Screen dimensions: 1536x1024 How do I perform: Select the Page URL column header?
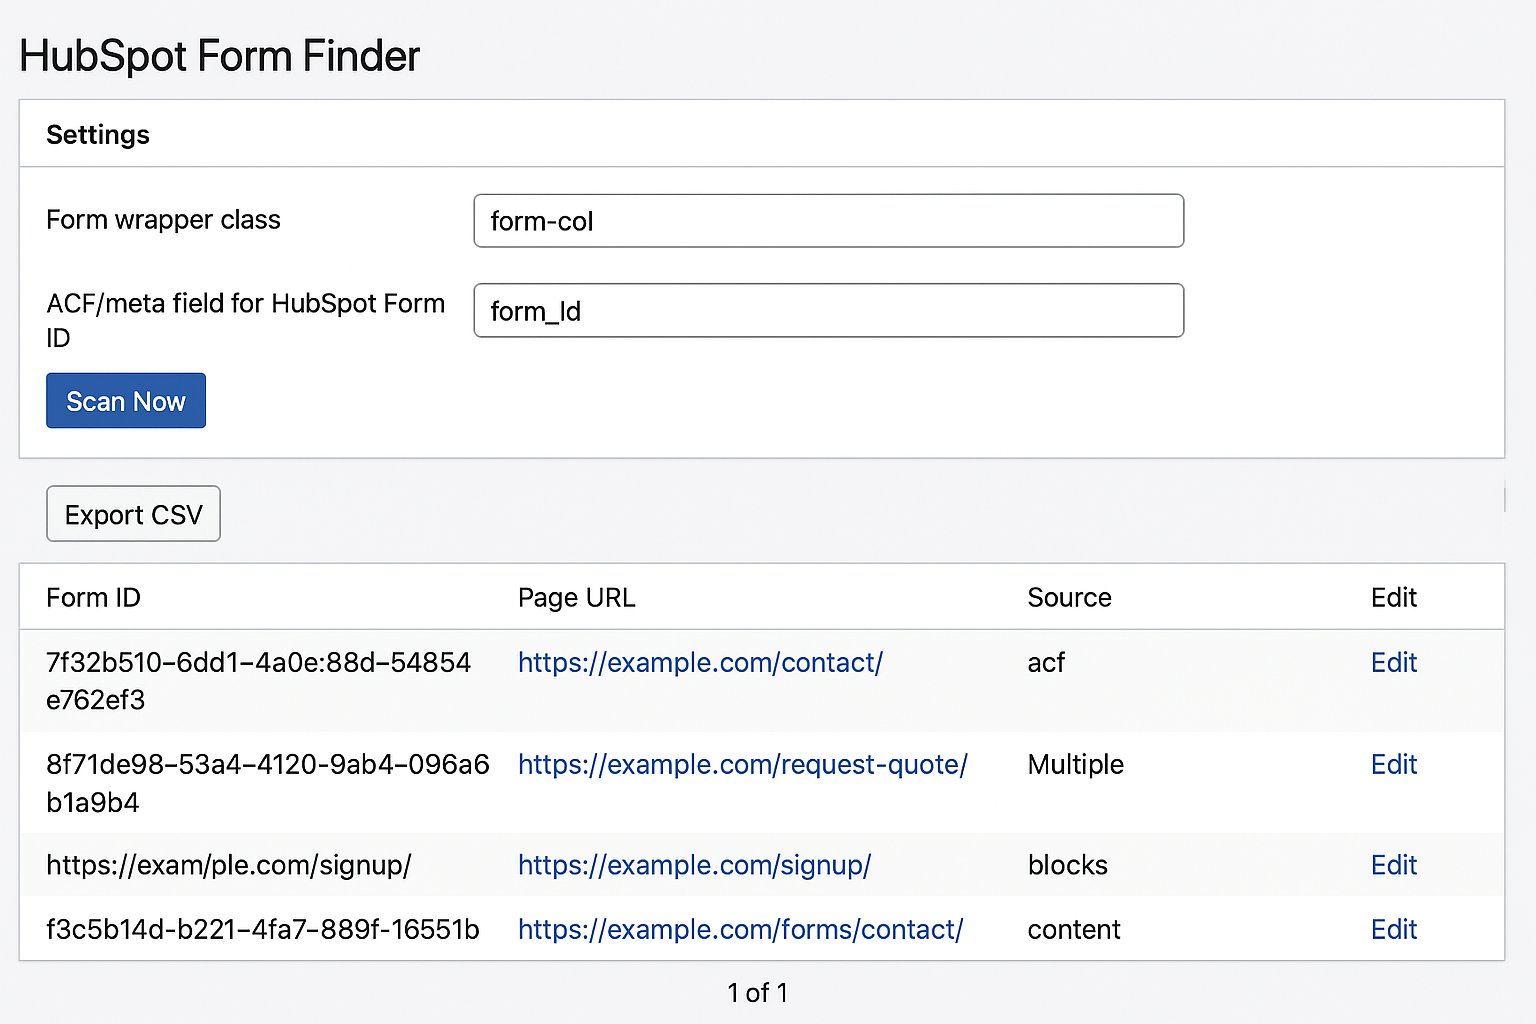click(576, 598)
